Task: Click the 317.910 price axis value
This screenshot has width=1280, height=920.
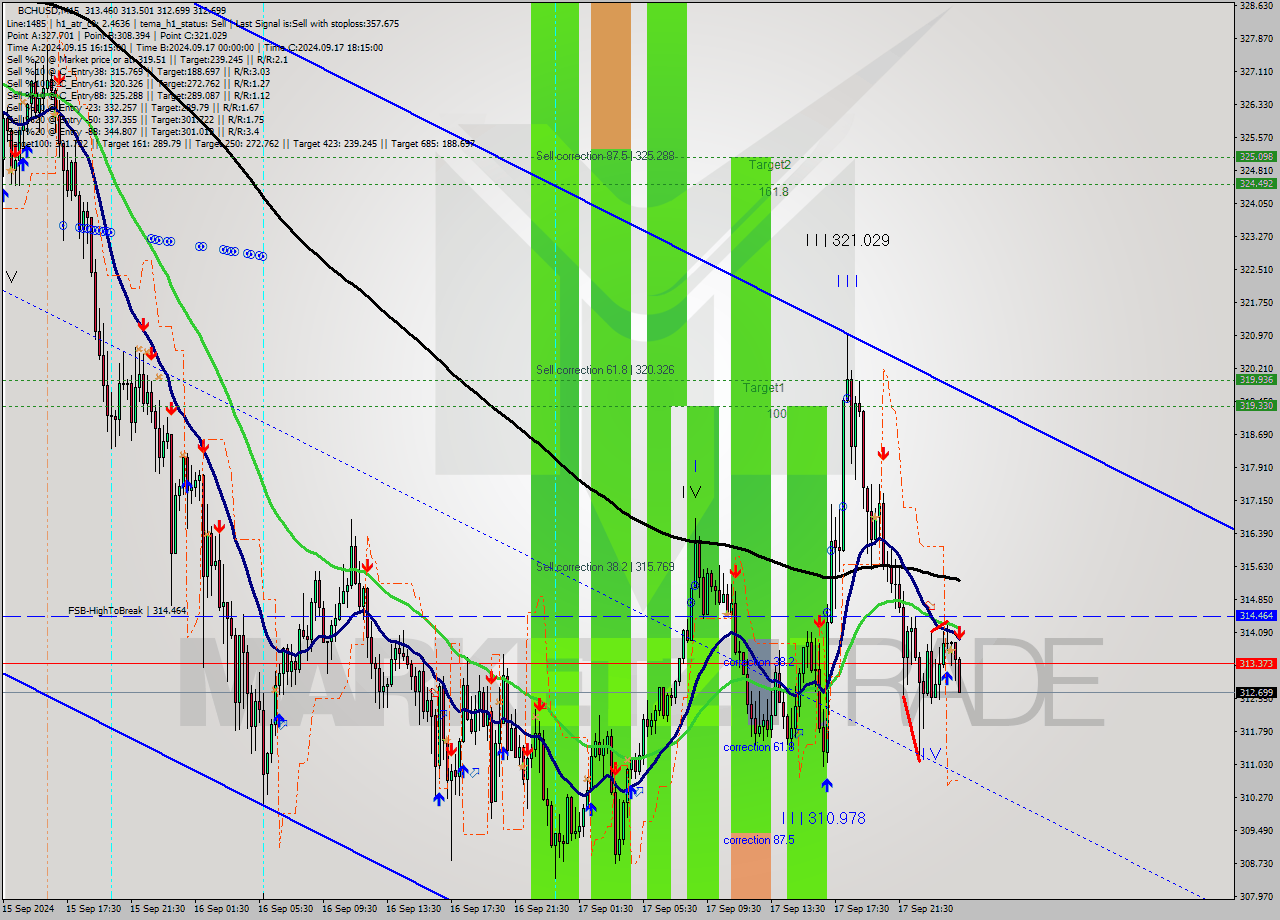Action: pyautogui.click(x=1256, y=467)
